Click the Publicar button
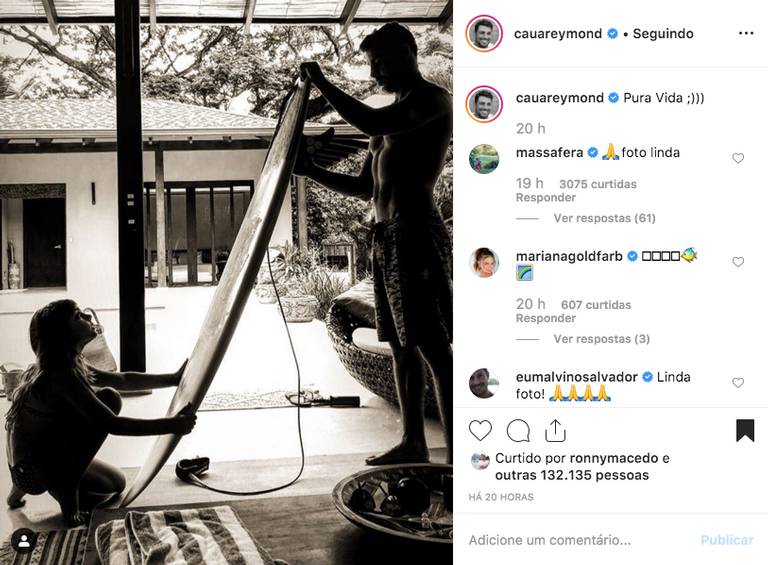 click(727, 540)
